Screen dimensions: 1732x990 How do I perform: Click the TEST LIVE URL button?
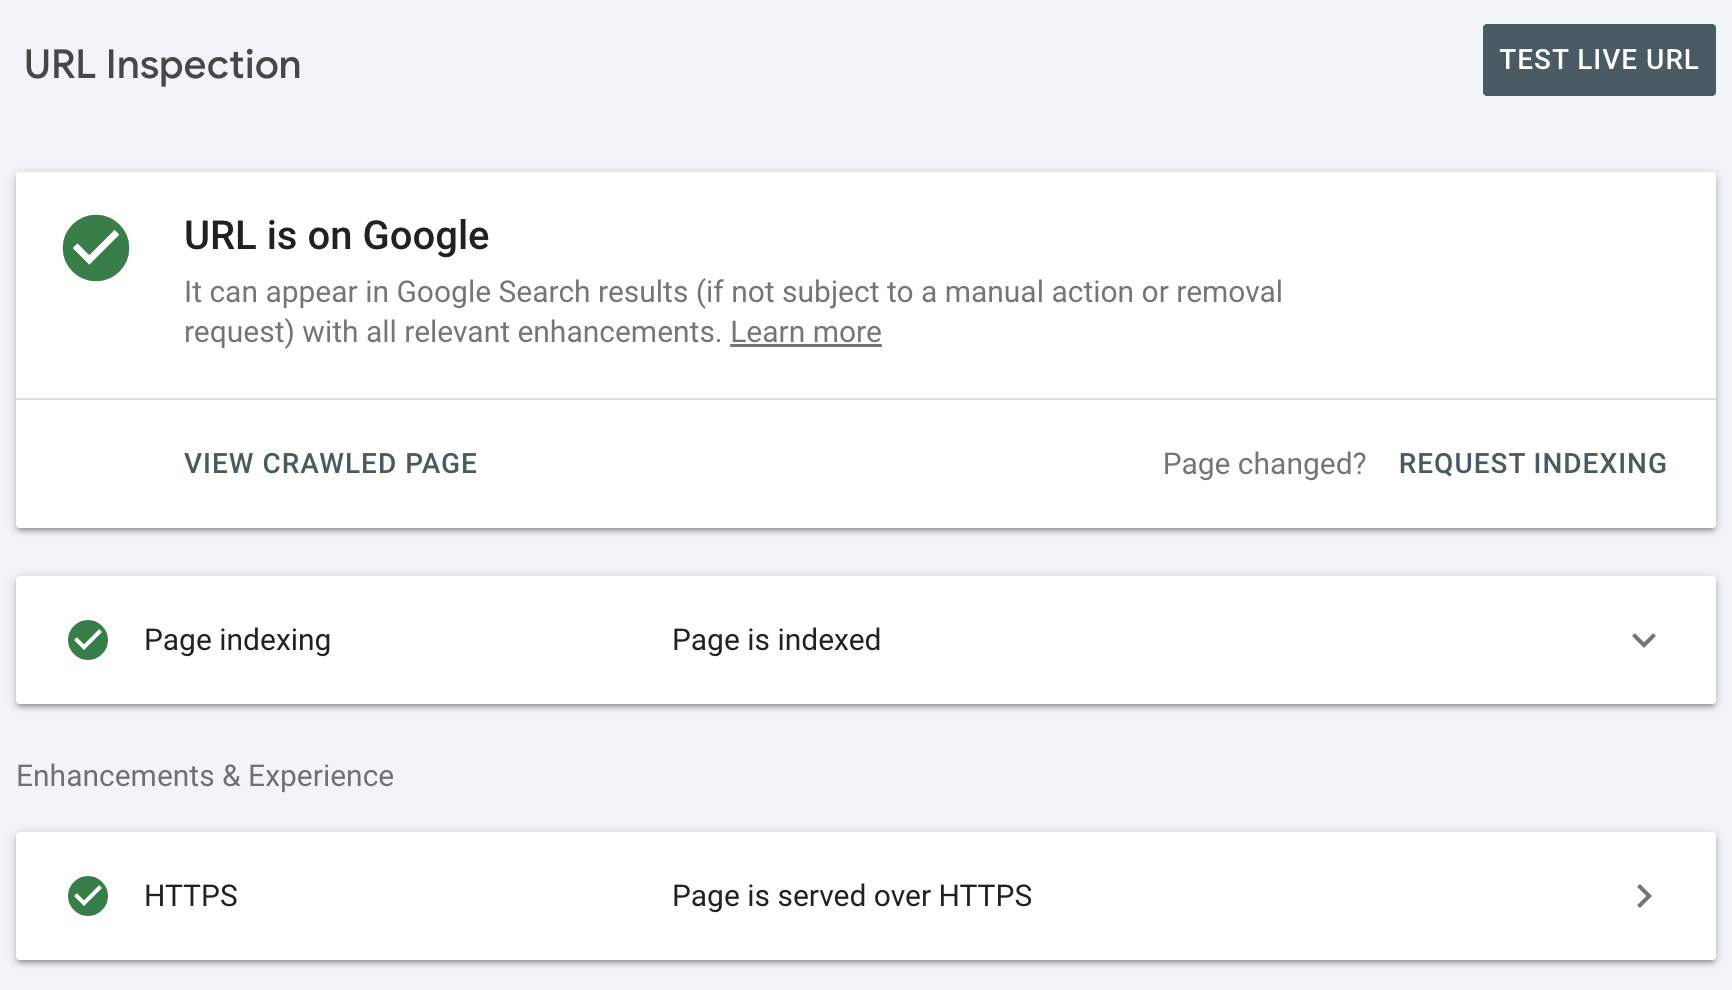pyautogui.click(x=1598, y=60)
